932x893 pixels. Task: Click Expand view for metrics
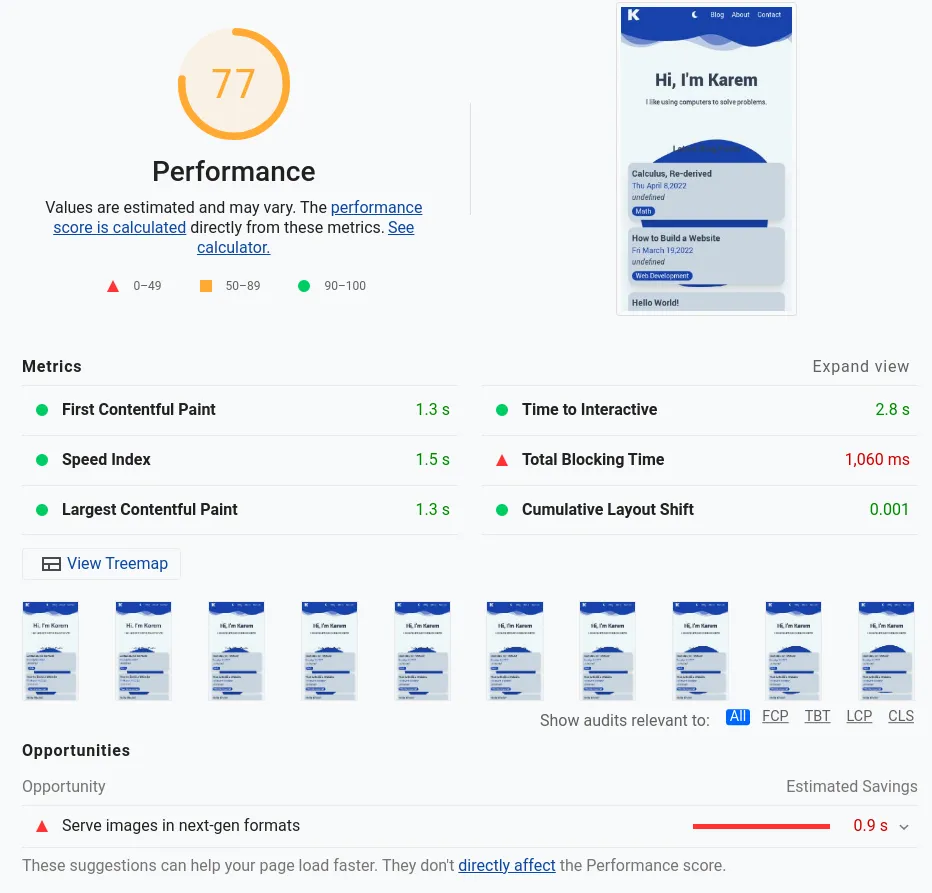point(860,366)
